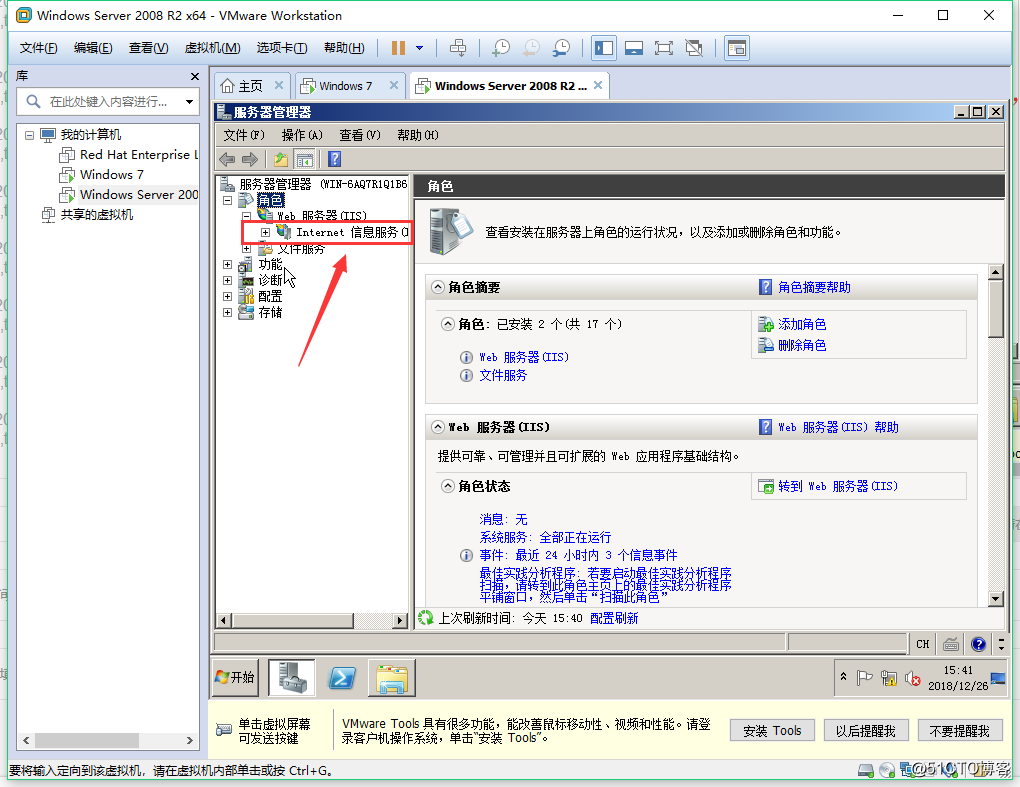The image size is (1020, 787).
Task: Expand the 文件服务 tree node
Action: pyautogui.click(x=247, y=248)
